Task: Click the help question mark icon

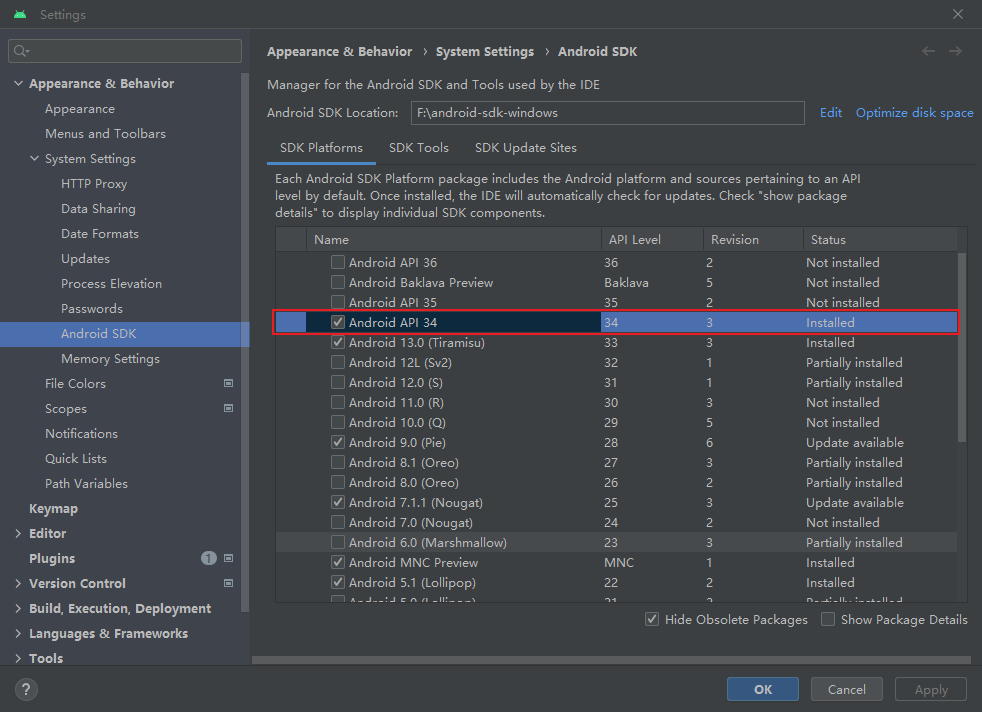Action: click(x=27, y=689)
